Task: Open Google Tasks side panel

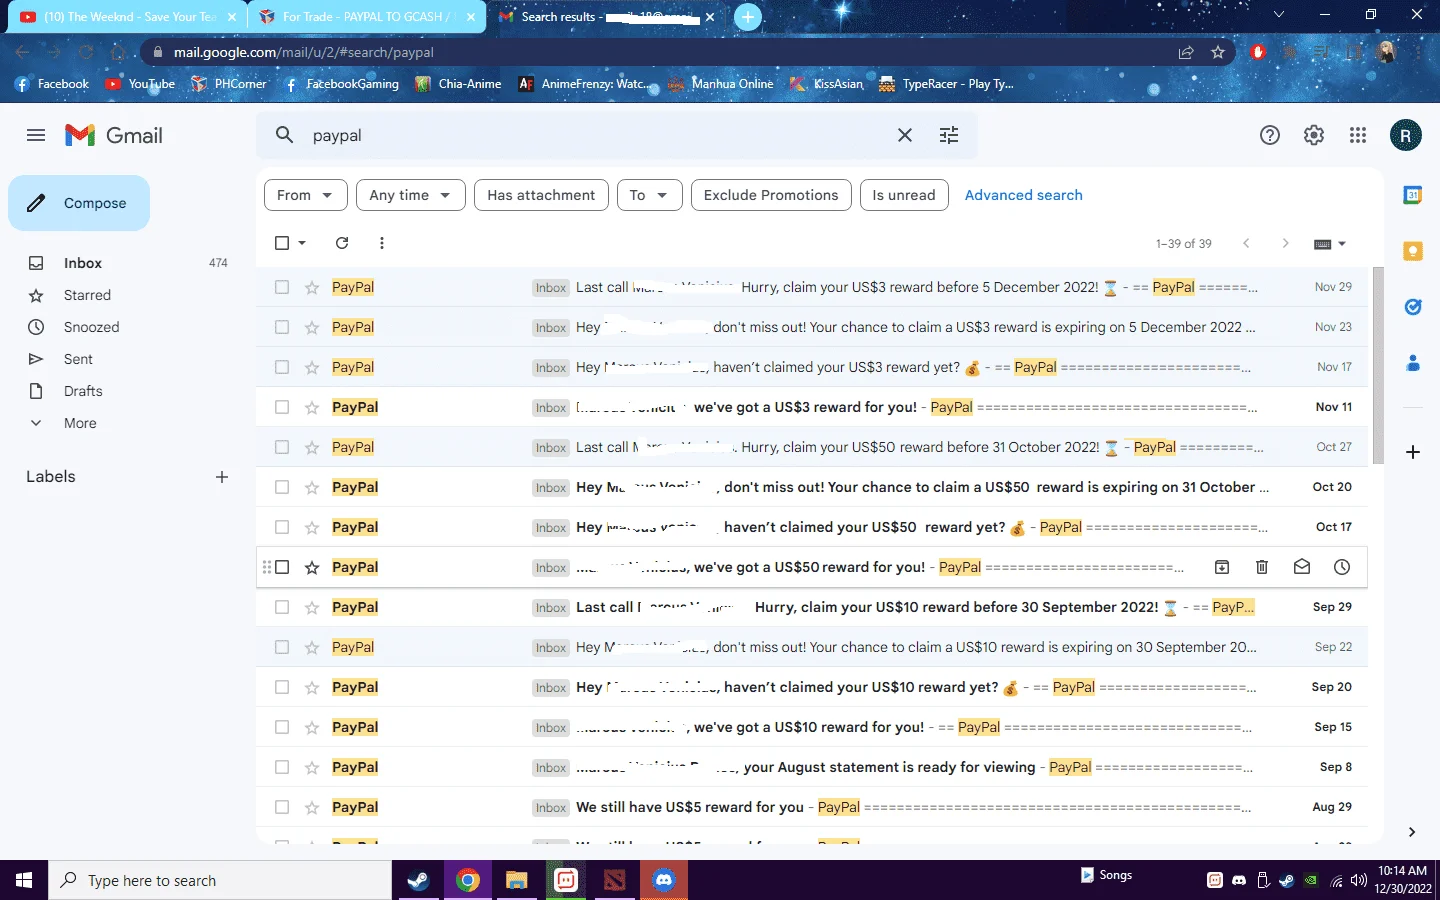Action: coord(1413,307)
